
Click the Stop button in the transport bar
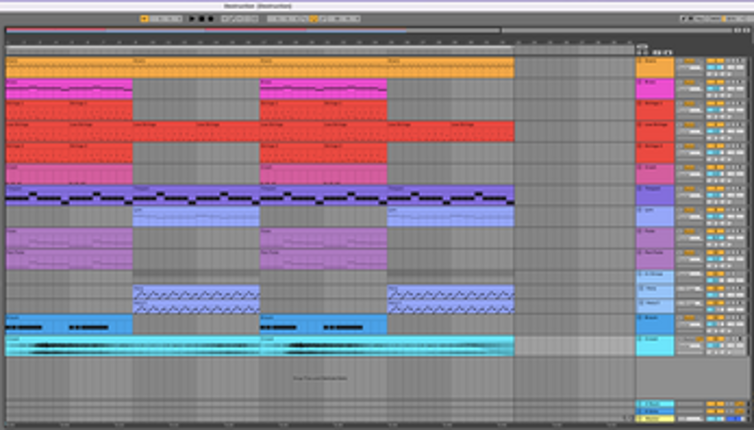201,18
